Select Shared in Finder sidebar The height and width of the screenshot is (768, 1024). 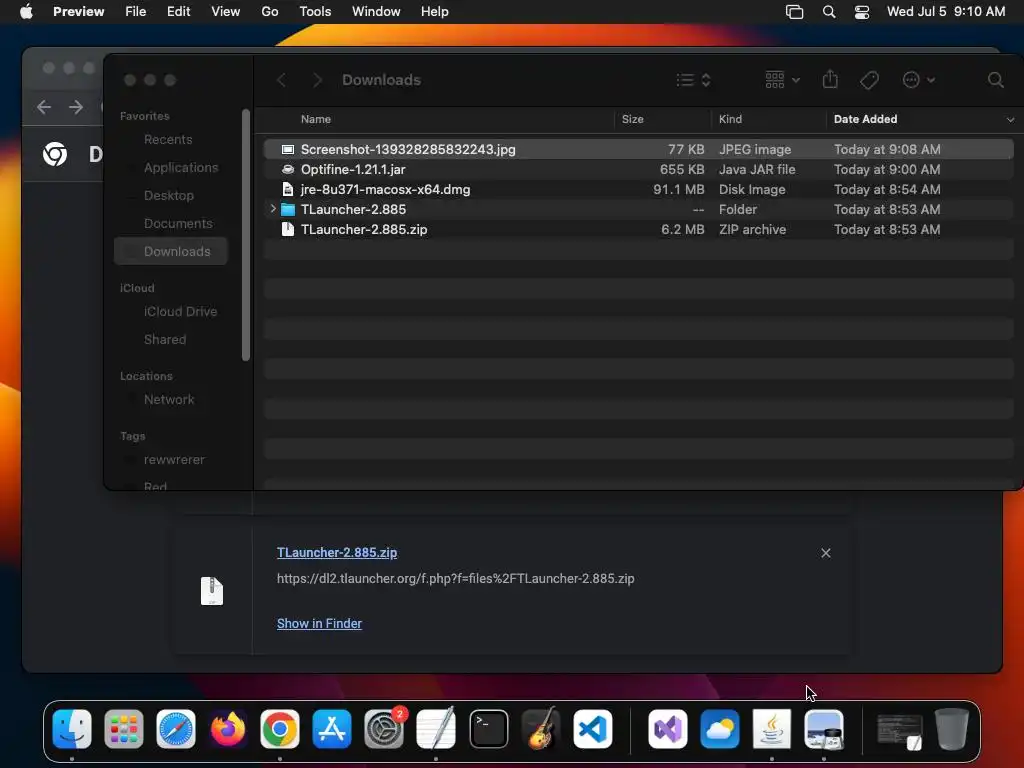coord(165,340)
